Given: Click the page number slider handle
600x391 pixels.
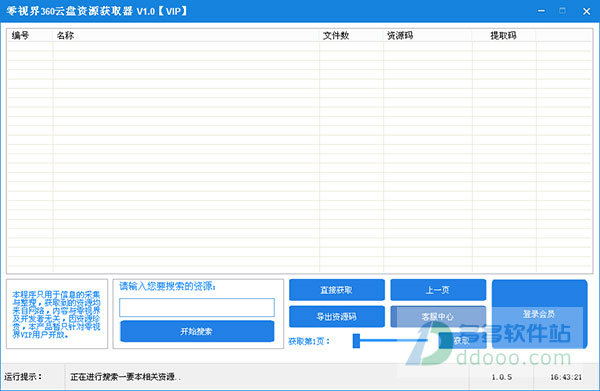Looking at the screenshot, I should pyautogui.click(x=356, y=340).
